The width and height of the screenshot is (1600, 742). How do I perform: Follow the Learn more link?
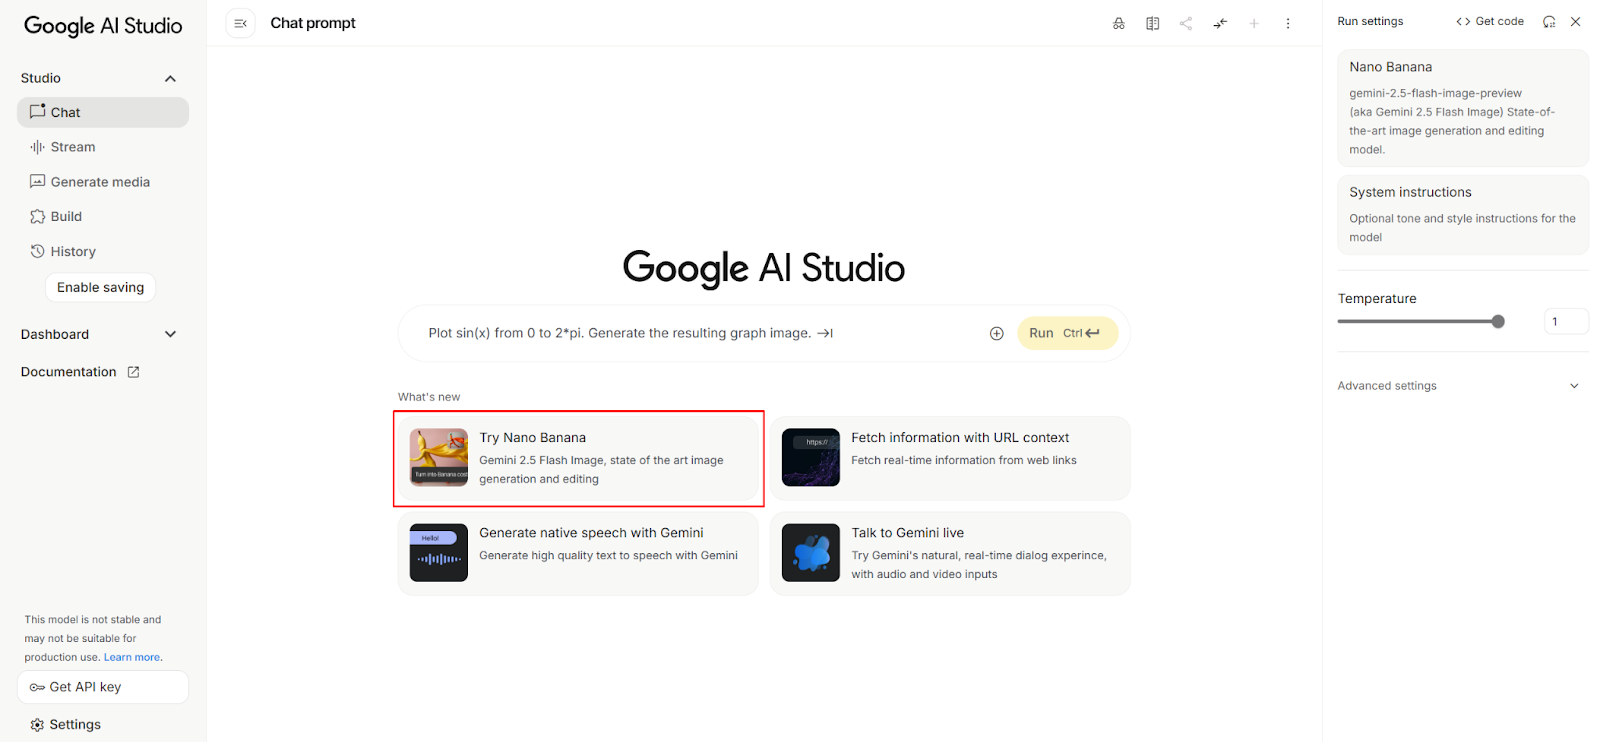[x=132, y=658]
